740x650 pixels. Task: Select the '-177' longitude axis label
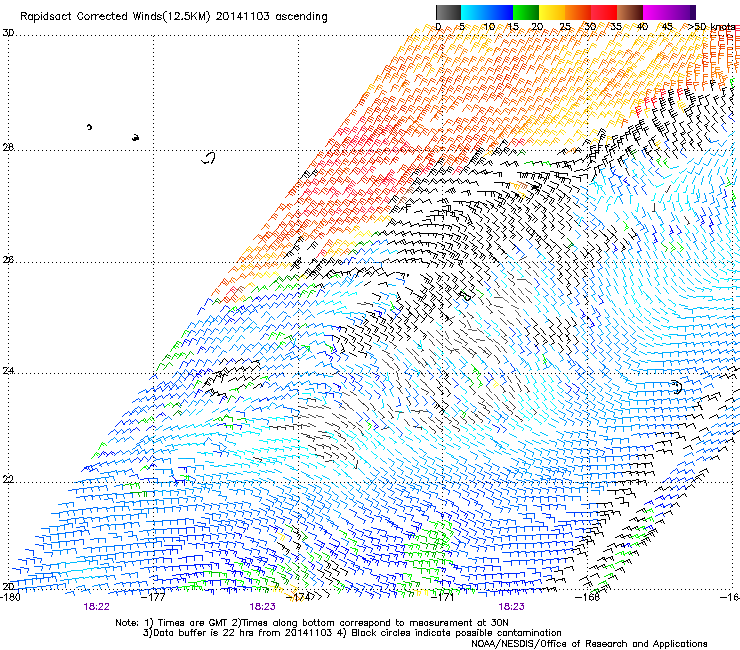(154, 597)
